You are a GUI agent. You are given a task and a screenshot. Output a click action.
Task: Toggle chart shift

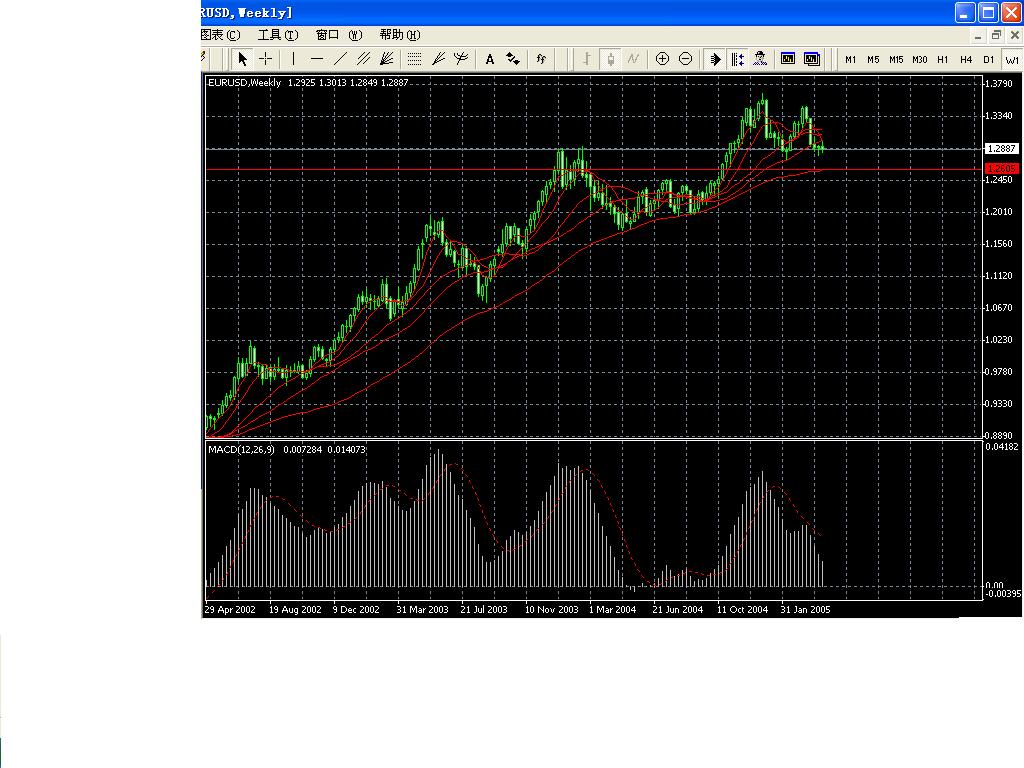(x=737, y=59)
